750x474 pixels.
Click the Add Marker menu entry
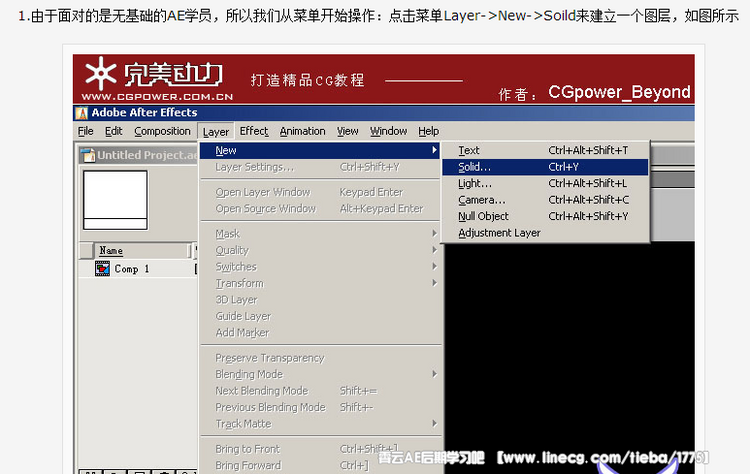click(x=320, y=333)
